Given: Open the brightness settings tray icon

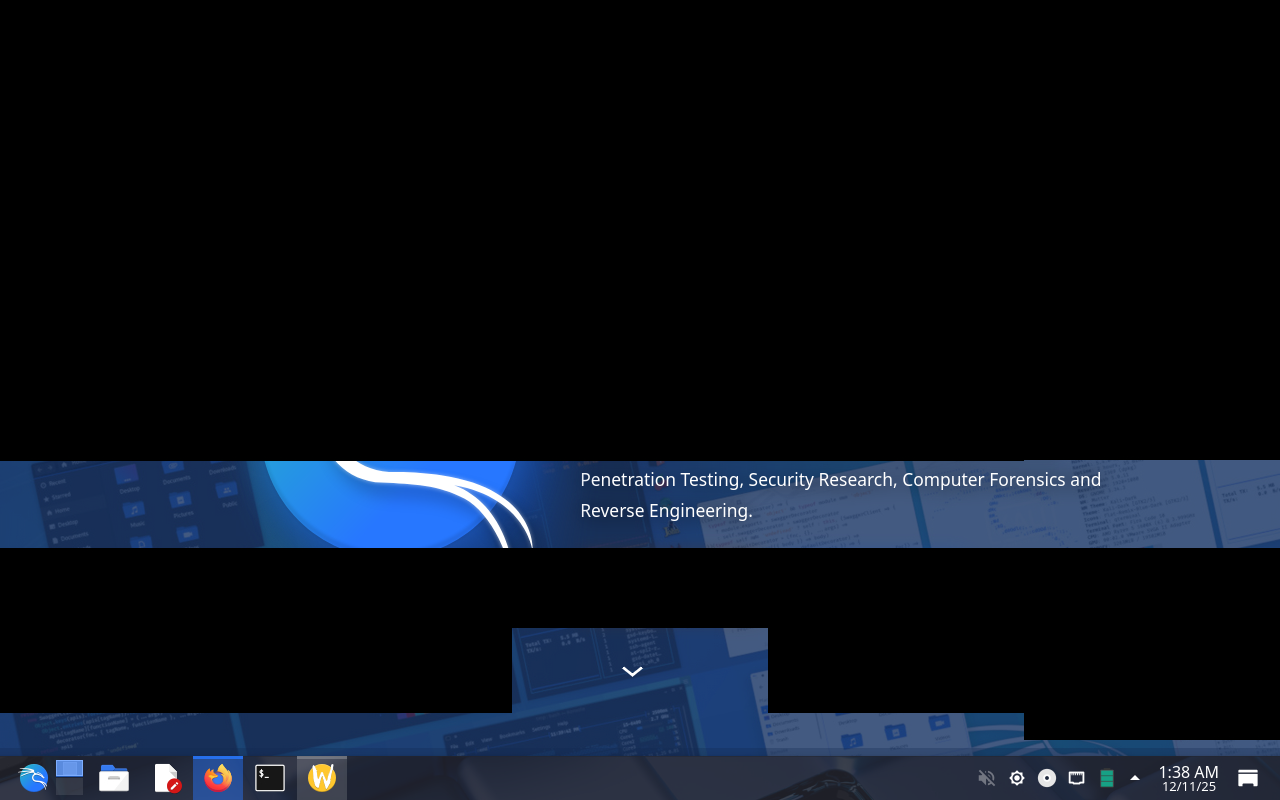Looking at the screenshot, I should click(1017, 778).
